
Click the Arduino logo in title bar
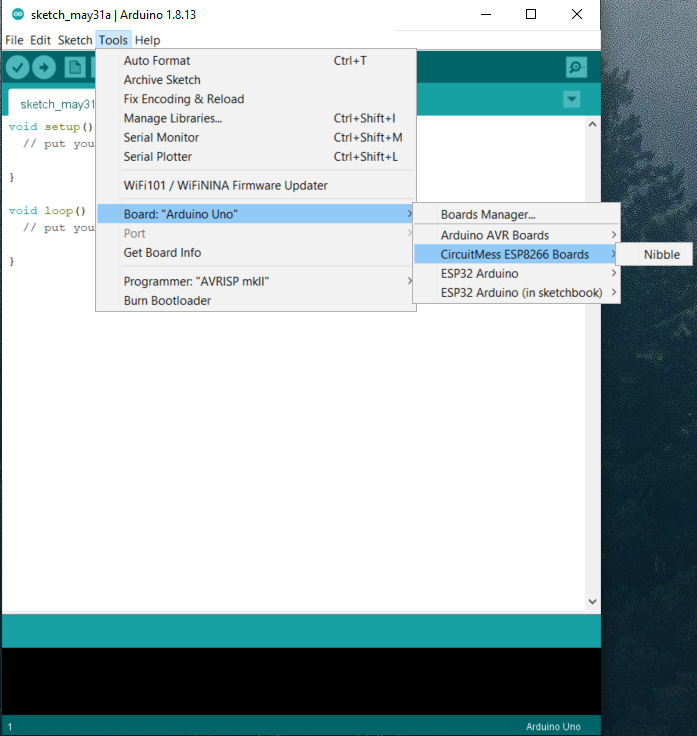tap(18, 14)
